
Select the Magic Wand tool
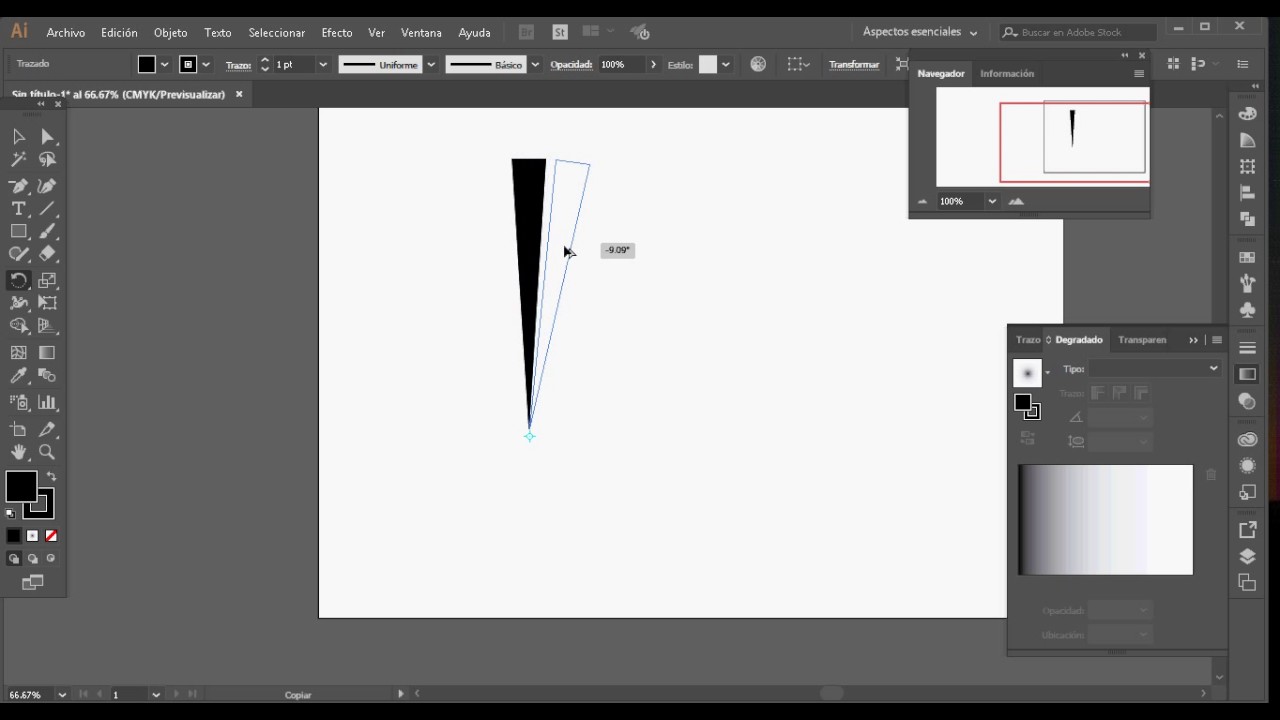click(x=19, y=160)
